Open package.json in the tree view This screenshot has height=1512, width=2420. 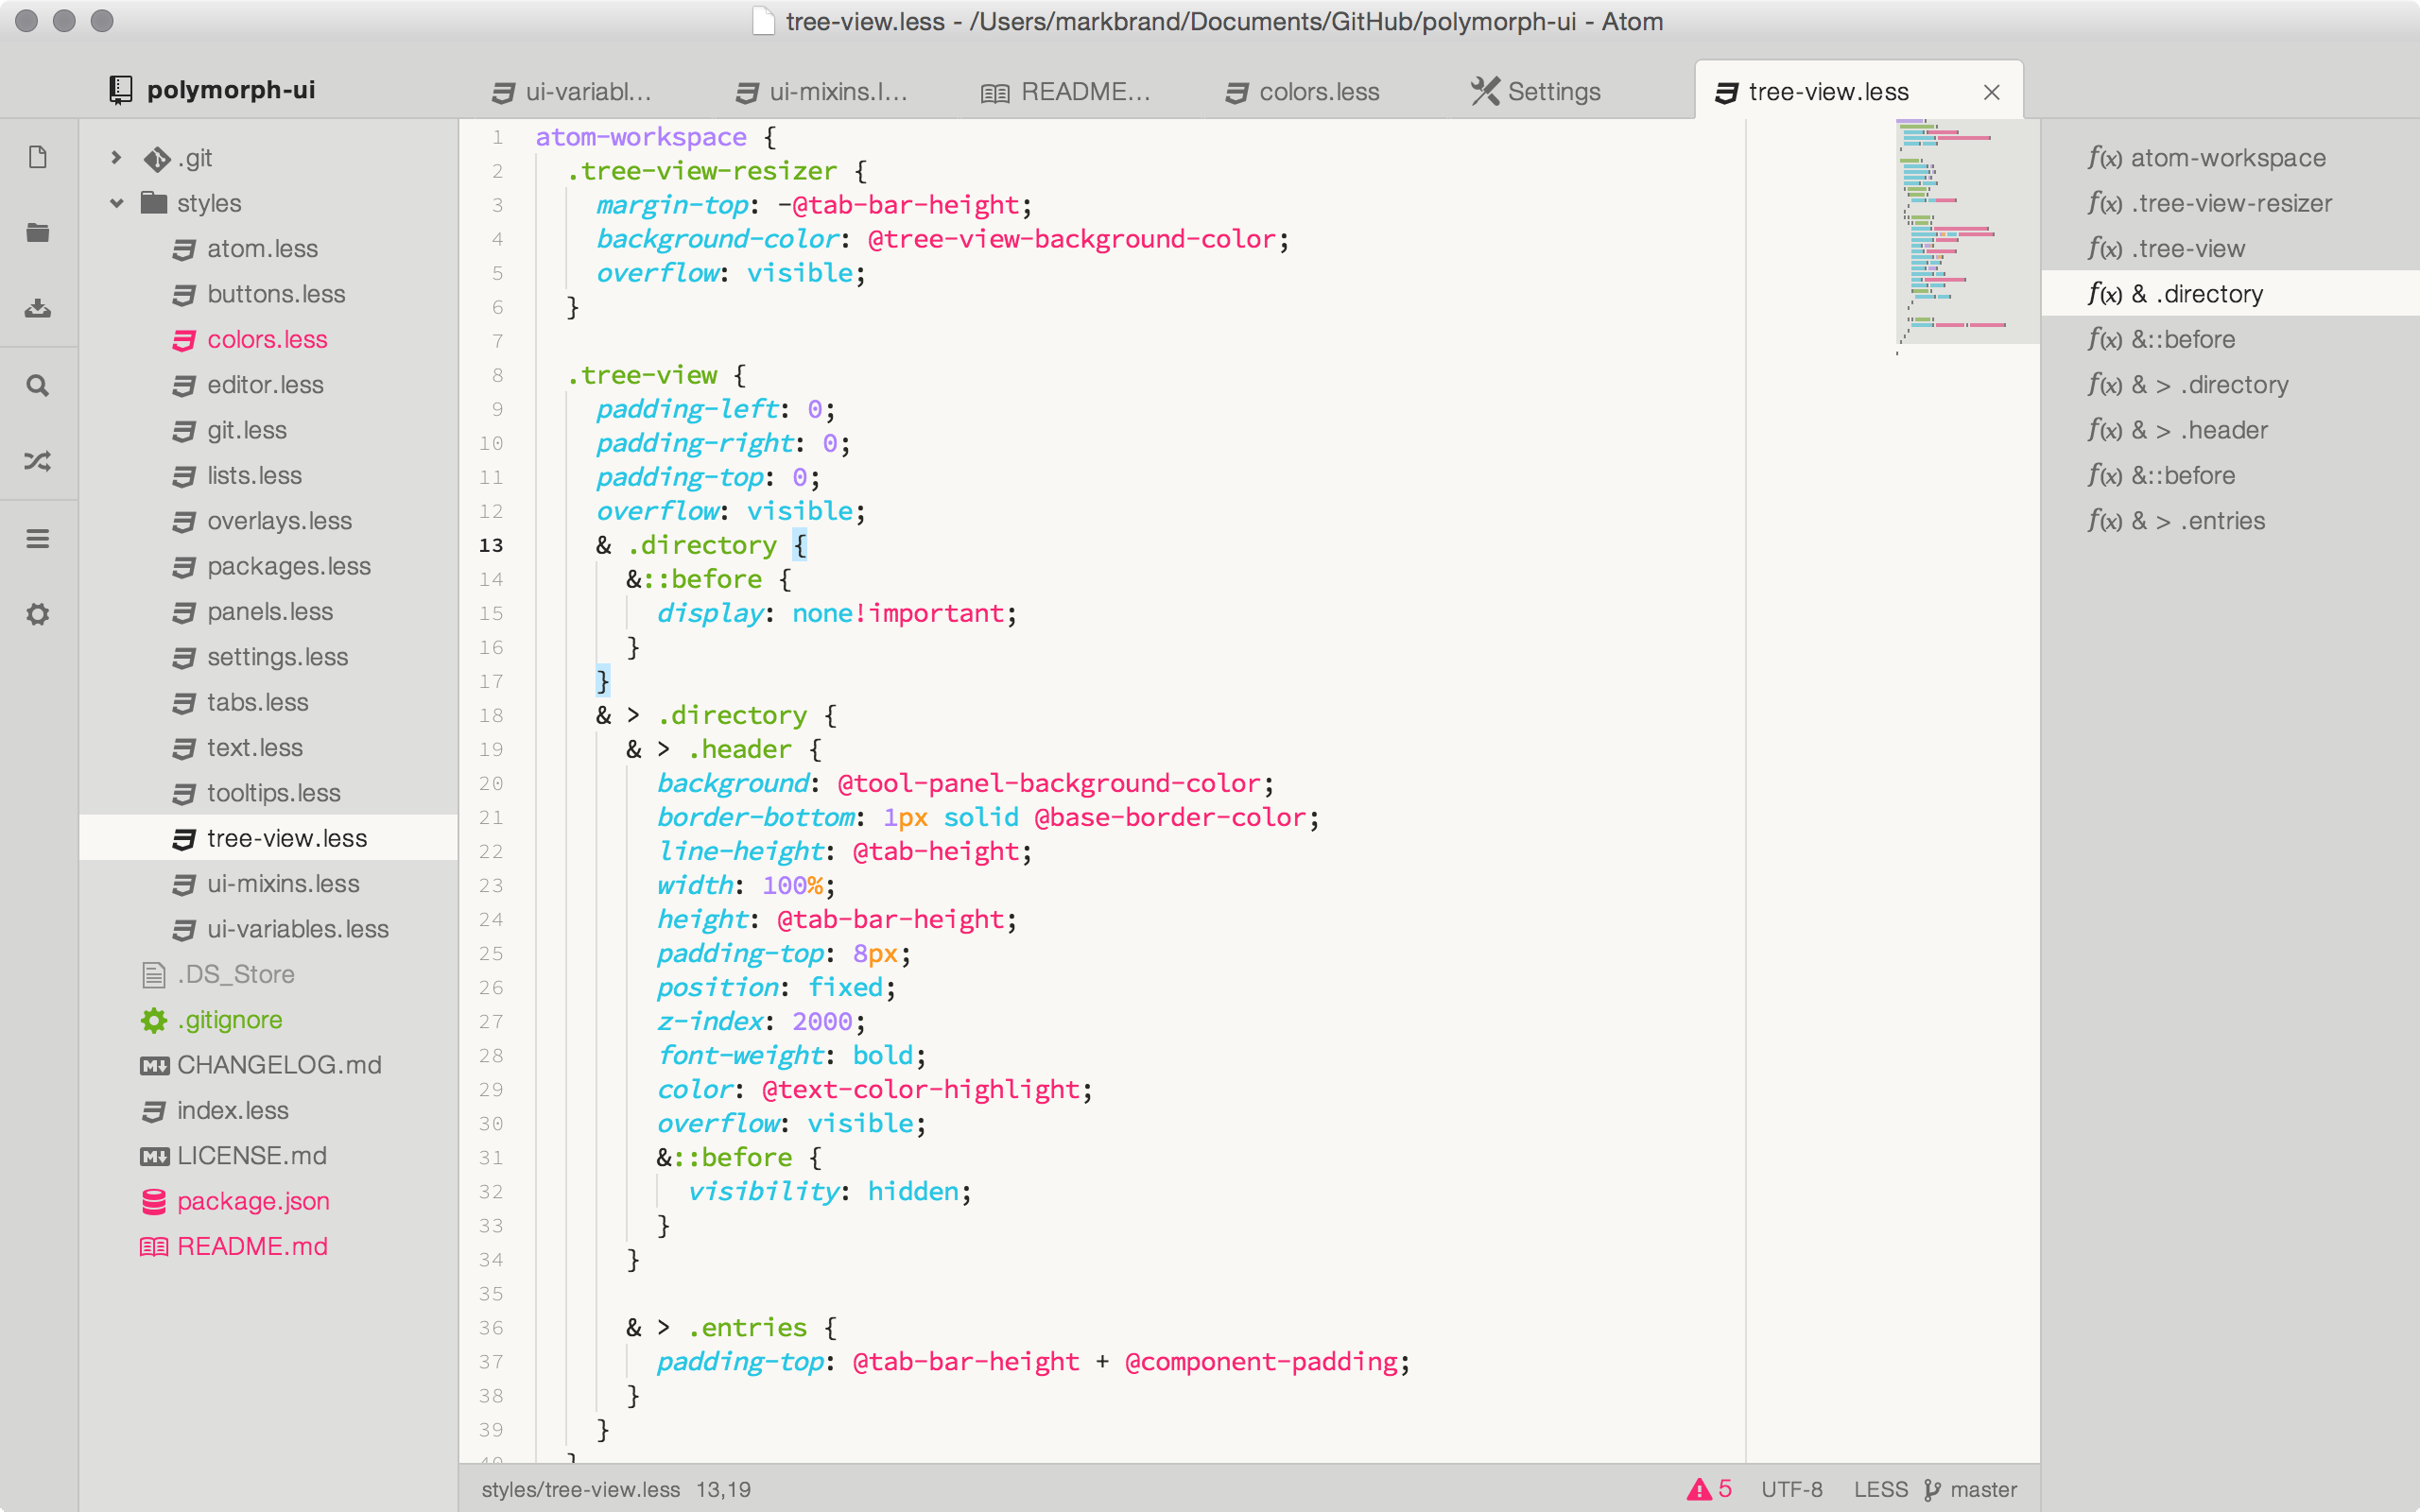point(252,1201)
